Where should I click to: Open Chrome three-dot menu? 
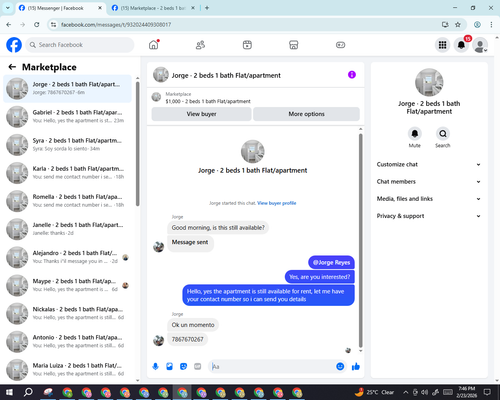(x=491, y=25)
